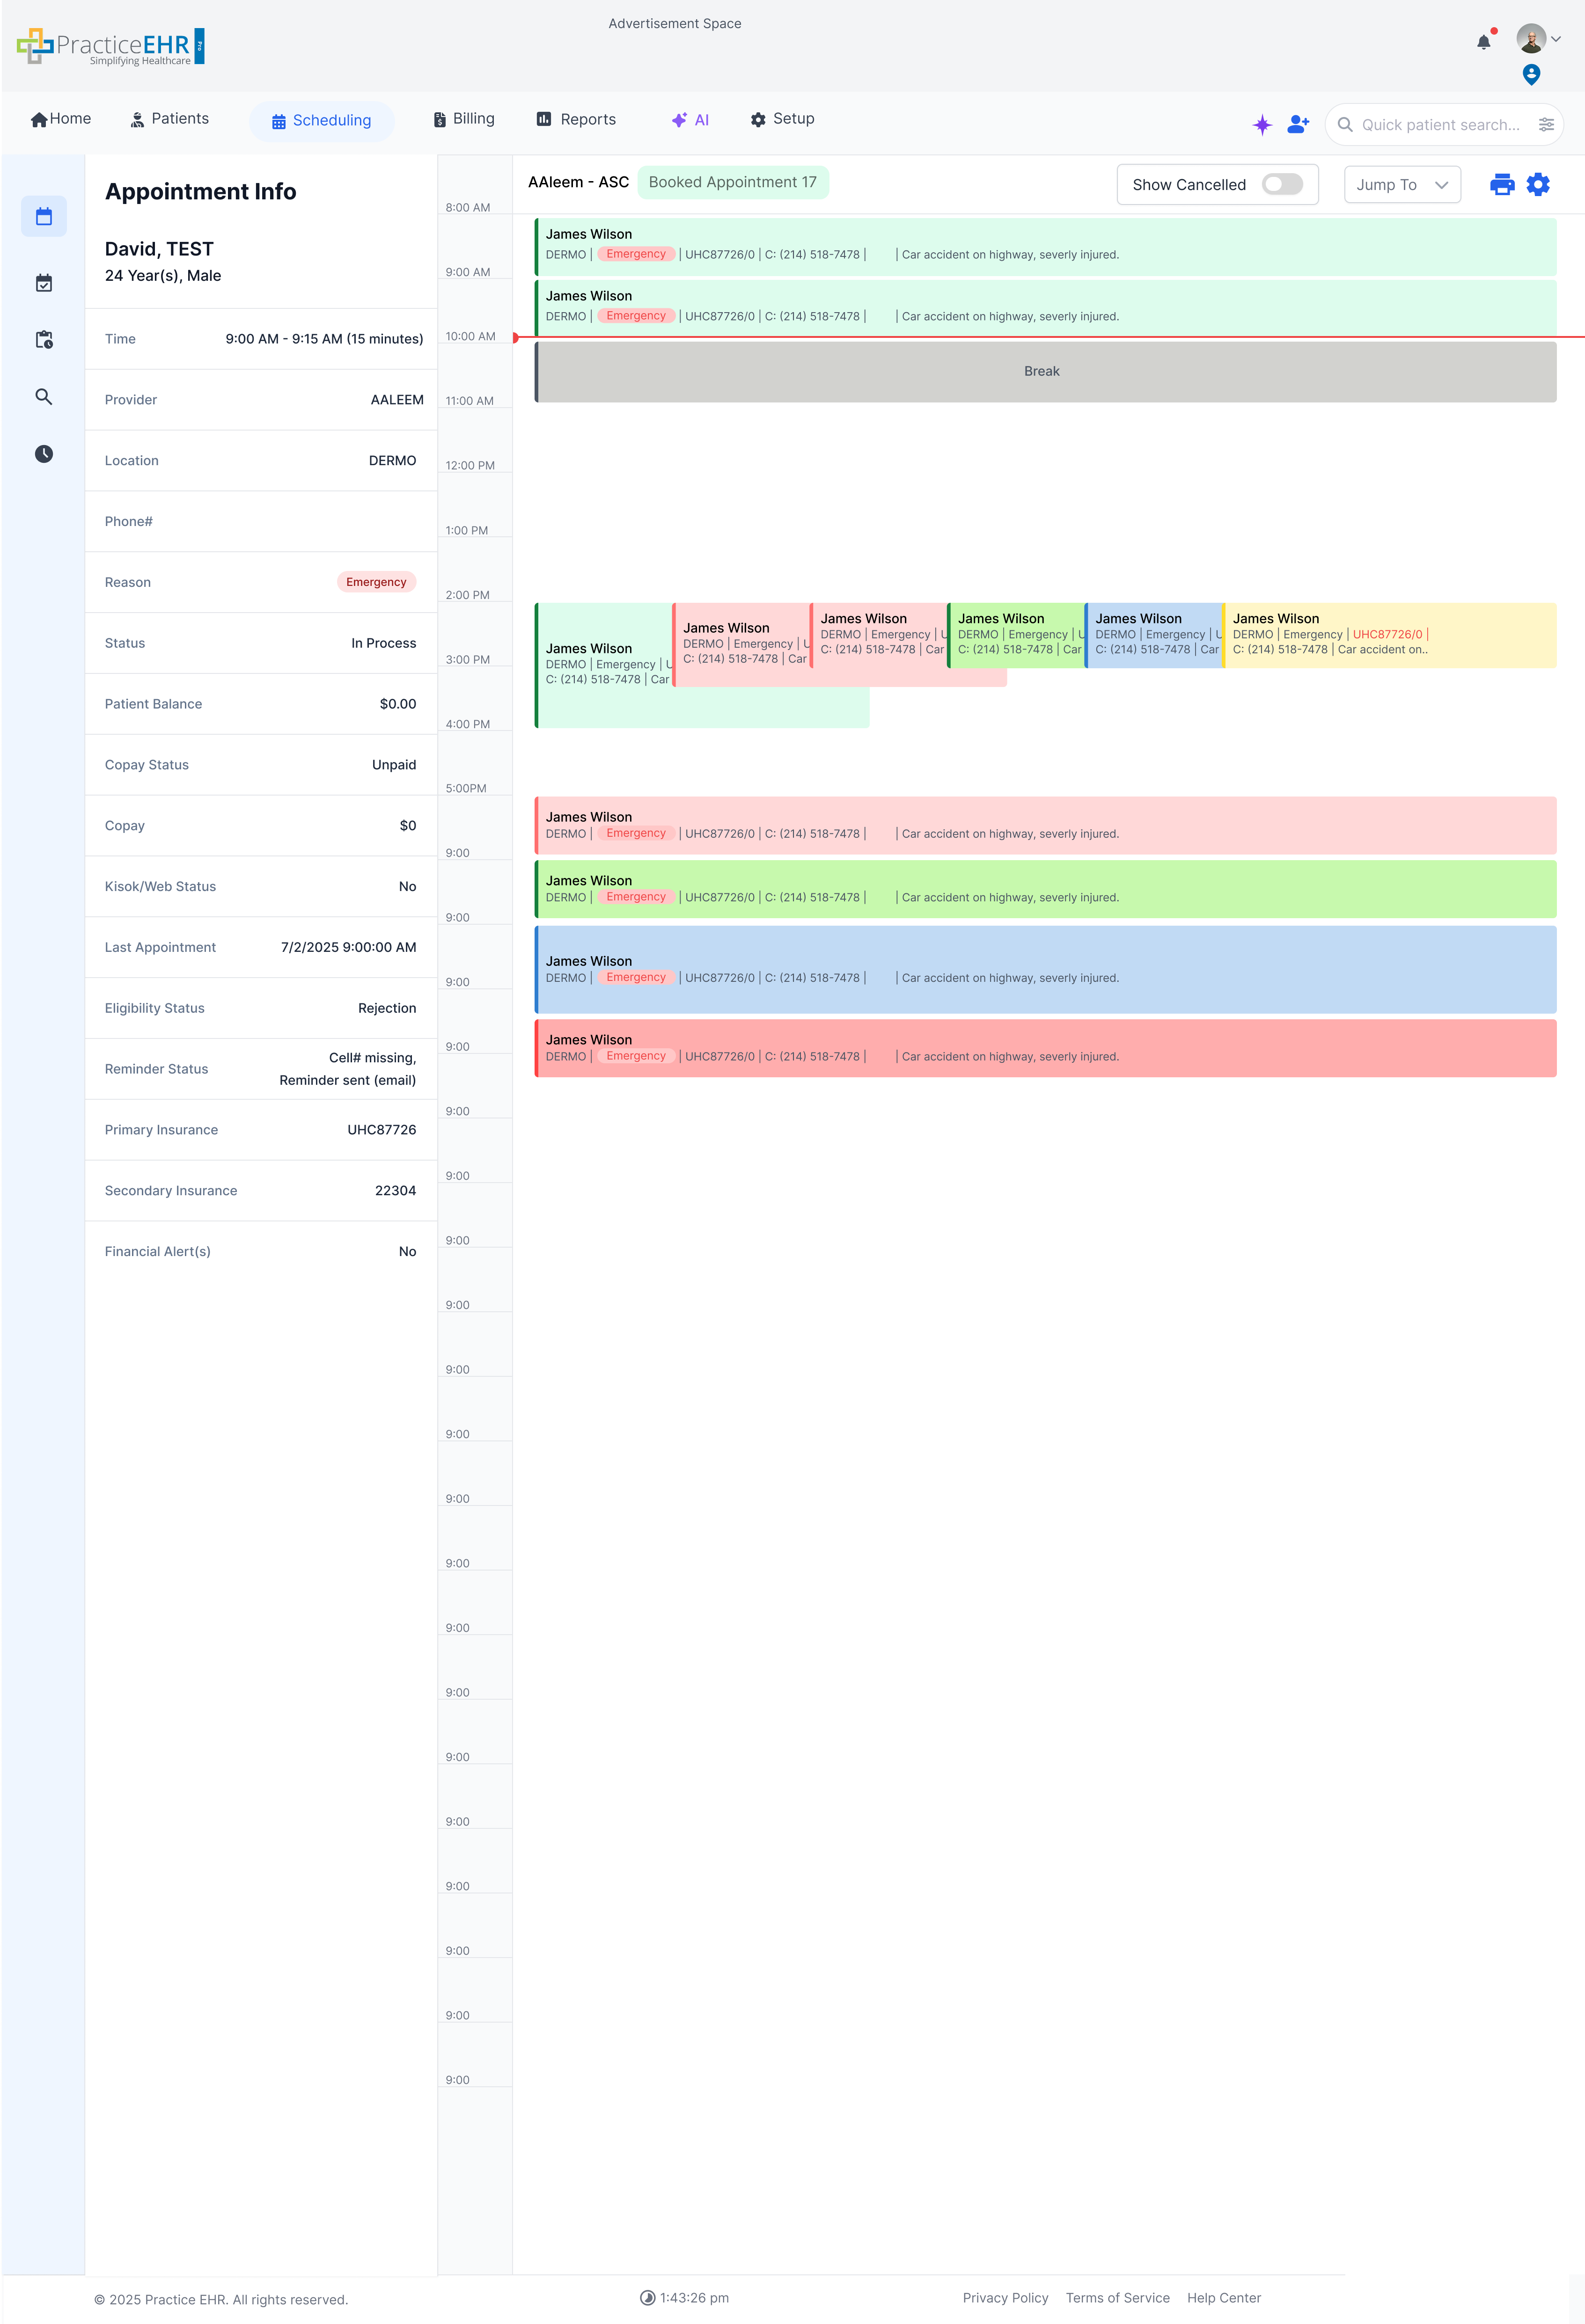Open search filter options in Quick patient search
Viewport: 1585px width, 2324px height.
pos(1546,124)
